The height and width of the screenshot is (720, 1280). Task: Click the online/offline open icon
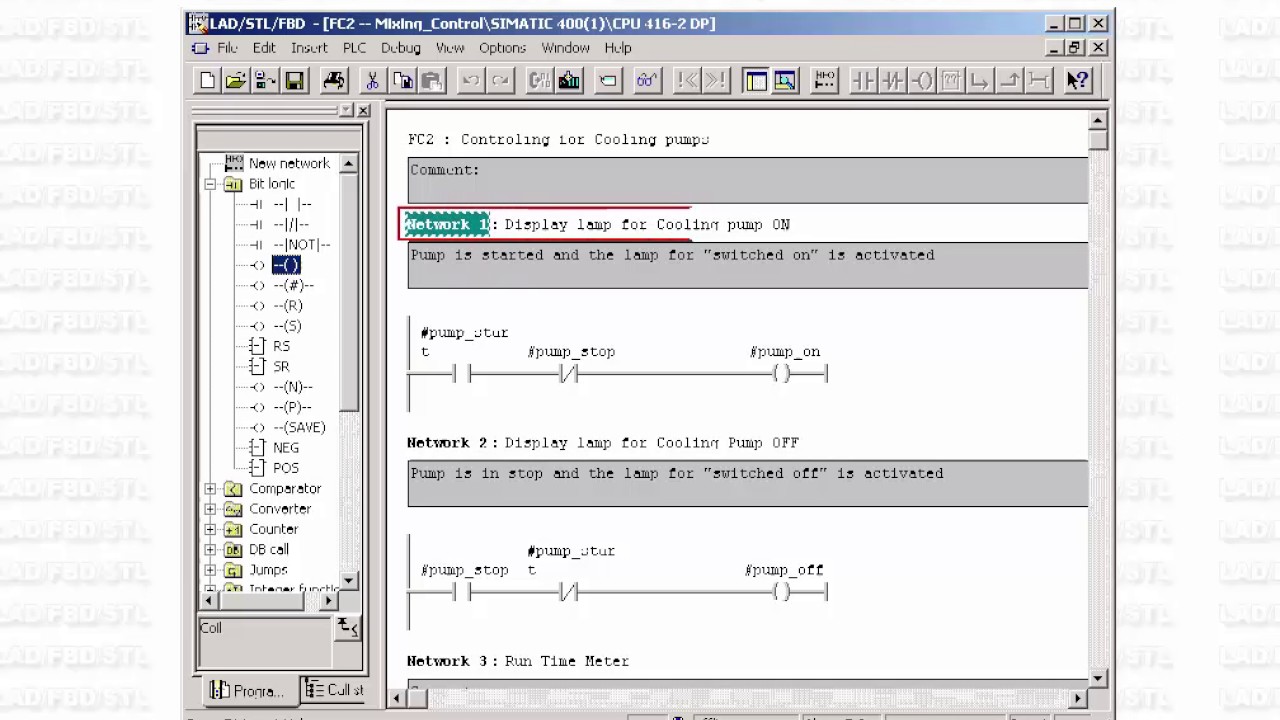coord(265,81)
